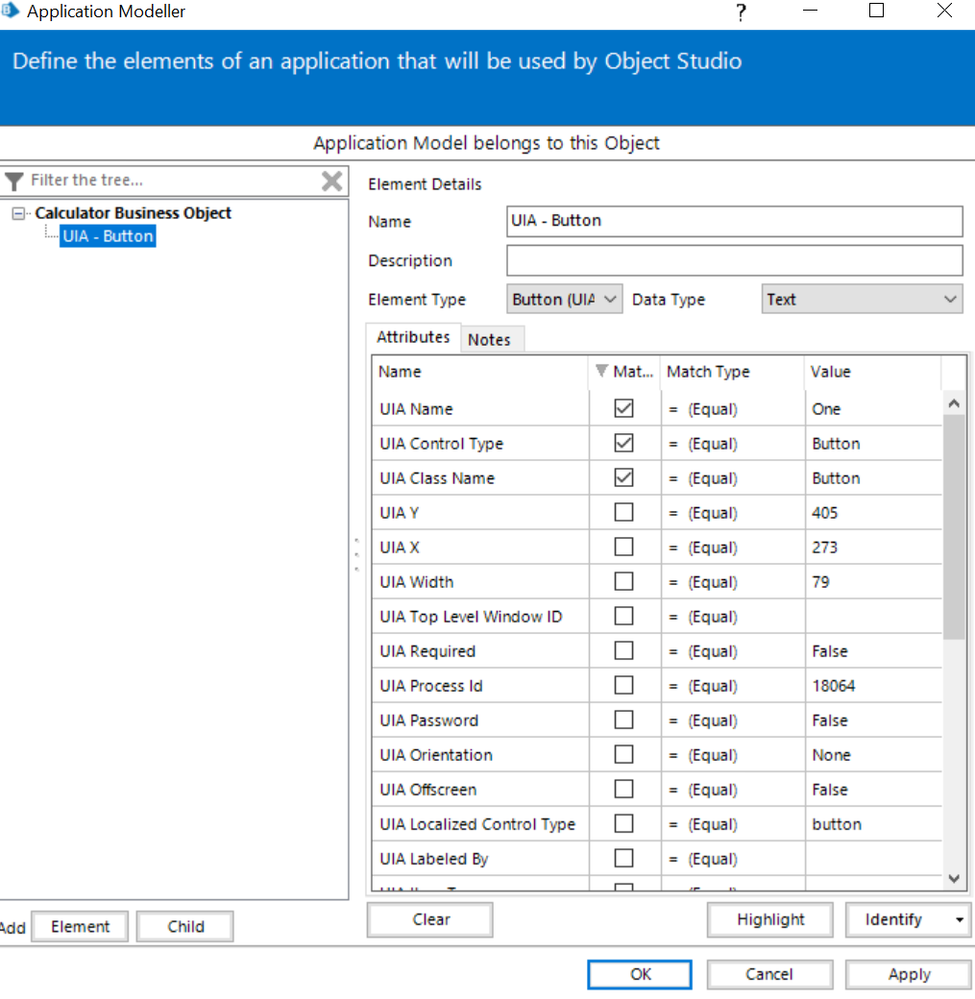
Task: Click the Match column filter icon
Action: click(601, 371)
